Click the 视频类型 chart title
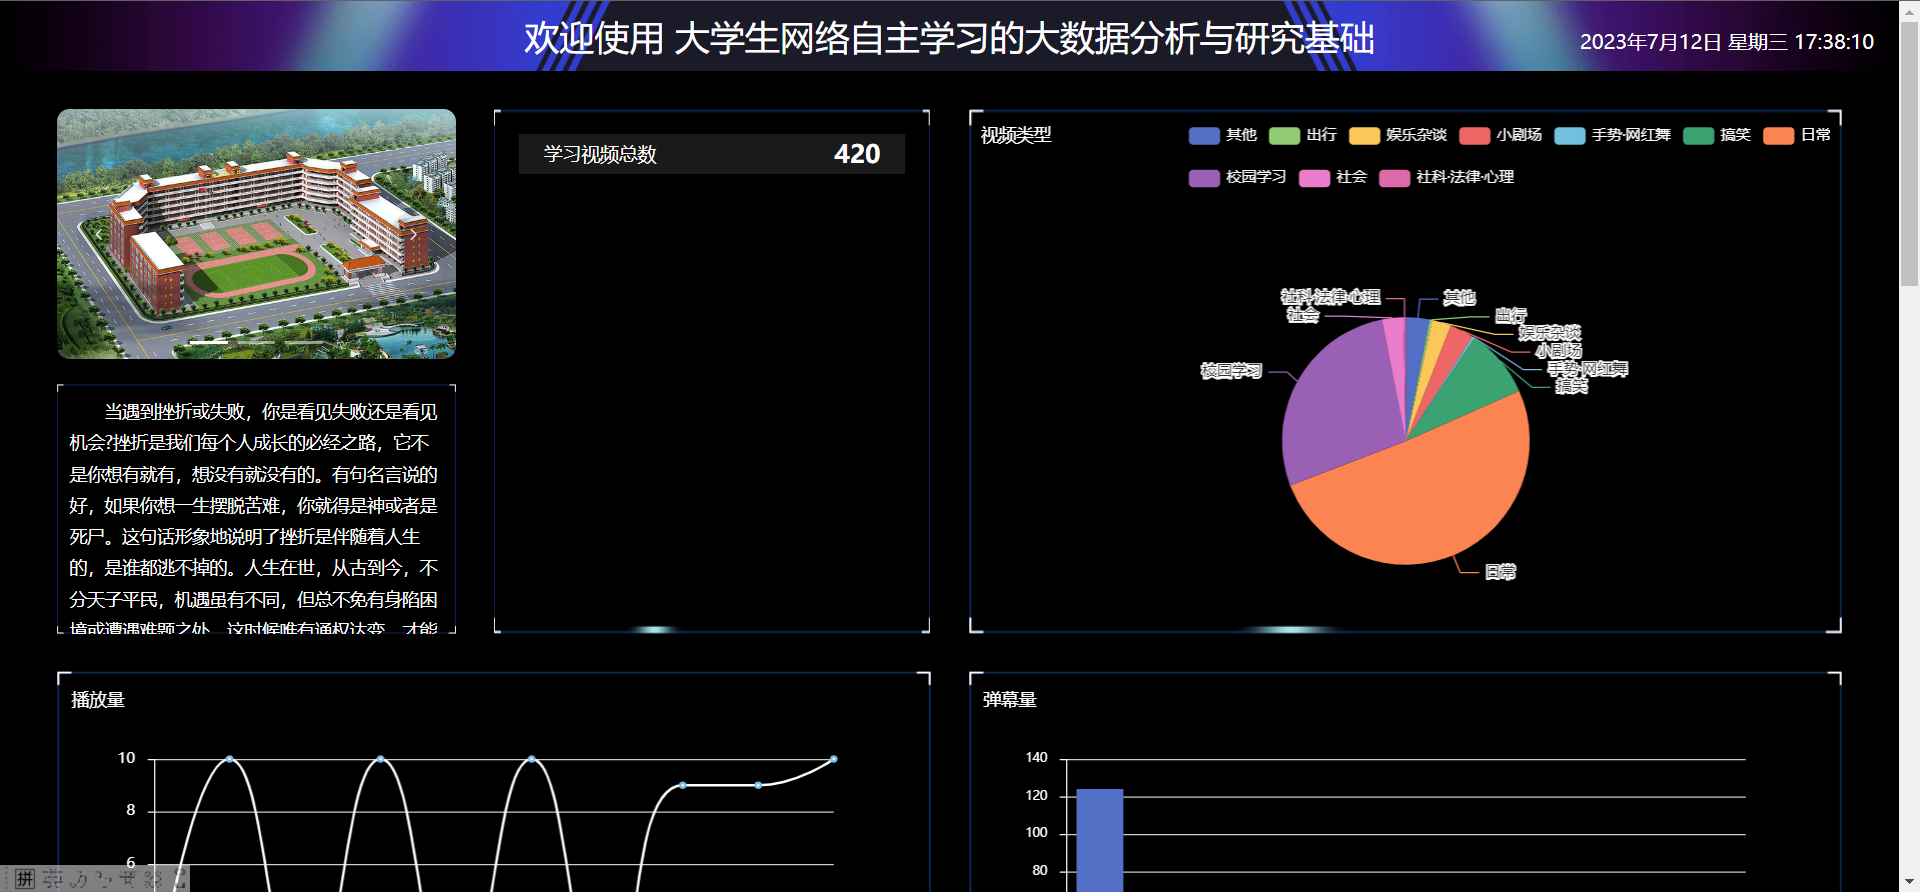 1016,135
